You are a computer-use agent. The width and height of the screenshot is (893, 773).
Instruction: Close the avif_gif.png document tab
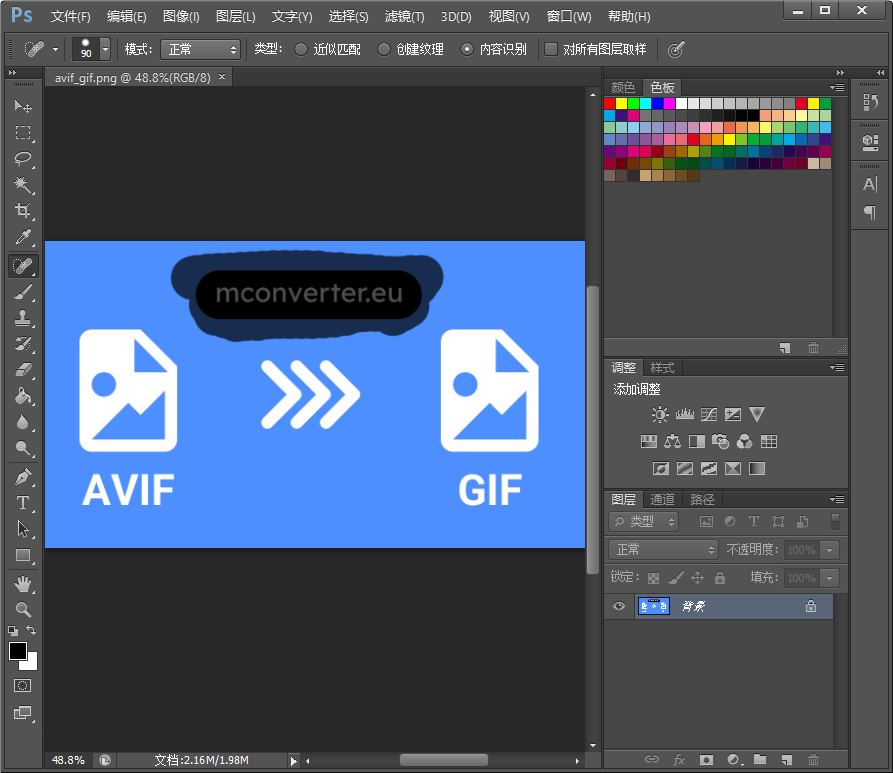[x=222, y=77]
